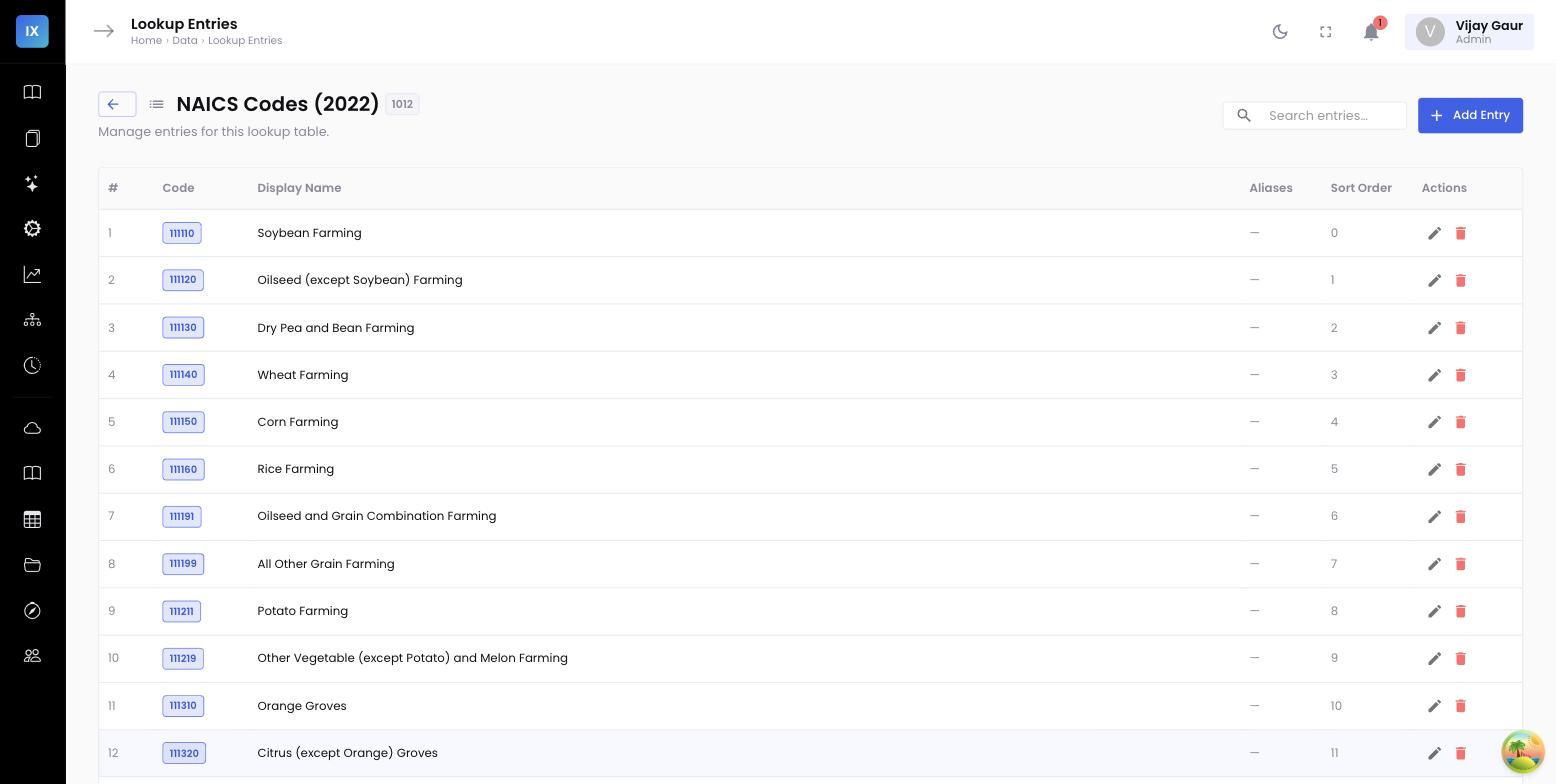The height and width of the screenshot is (784, 1556).
Task: Expand the sidebar with arrow icon
Action: pyautogui.click(x=104, y=31)
